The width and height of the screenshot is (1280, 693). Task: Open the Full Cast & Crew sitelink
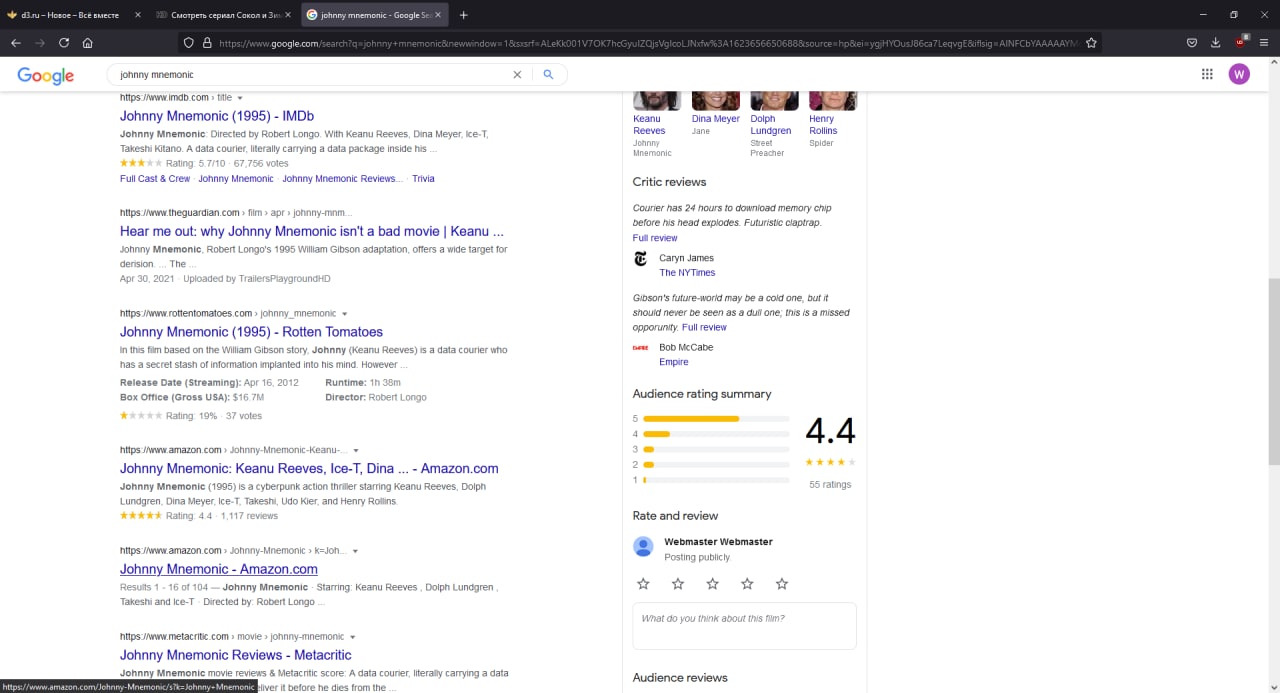[155, 179]
